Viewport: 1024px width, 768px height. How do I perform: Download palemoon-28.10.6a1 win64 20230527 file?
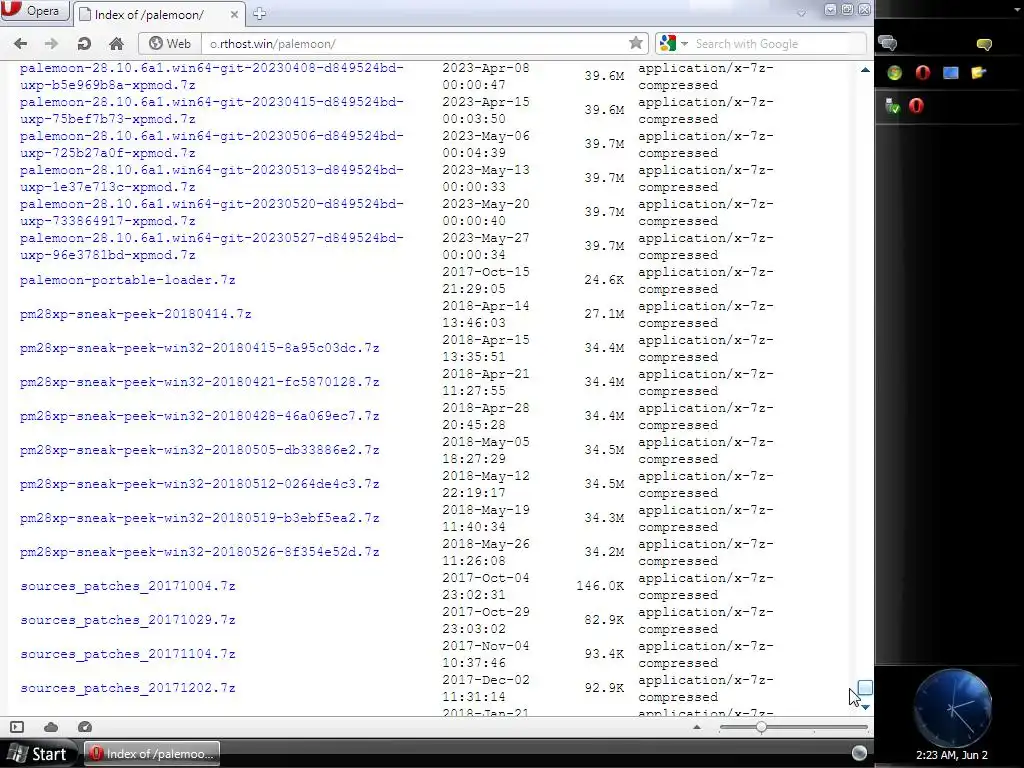point(212,246)
